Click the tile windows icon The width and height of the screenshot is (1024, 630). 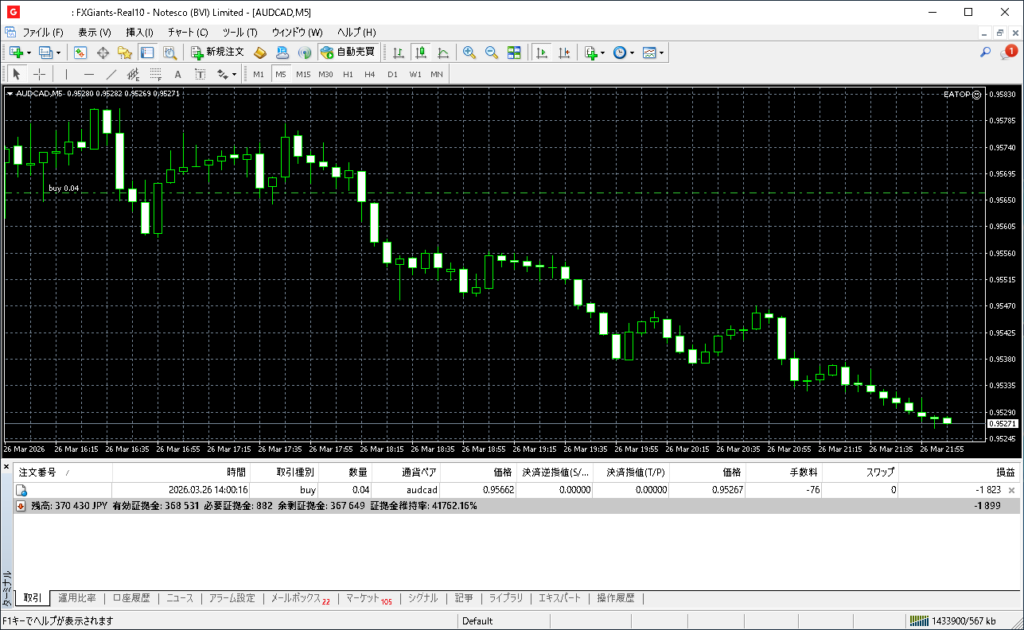pos(514,52)
